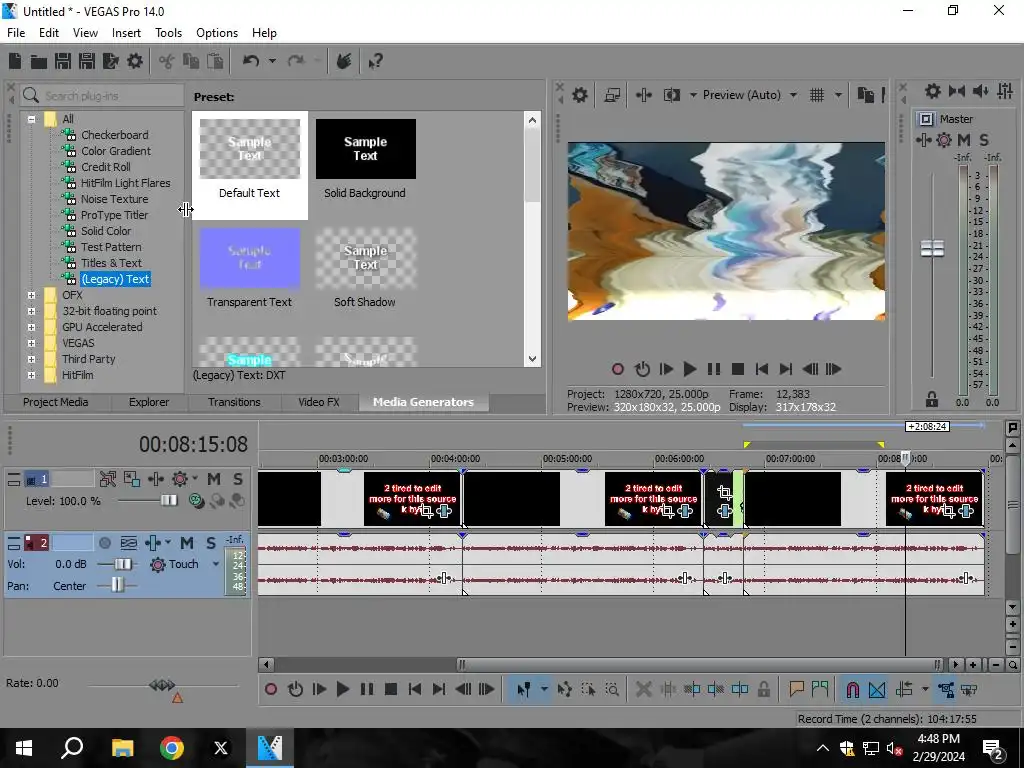Screen dimensions: 1024x768
Task: Click the New project icon in toolbar
Action: pos(15,61)
